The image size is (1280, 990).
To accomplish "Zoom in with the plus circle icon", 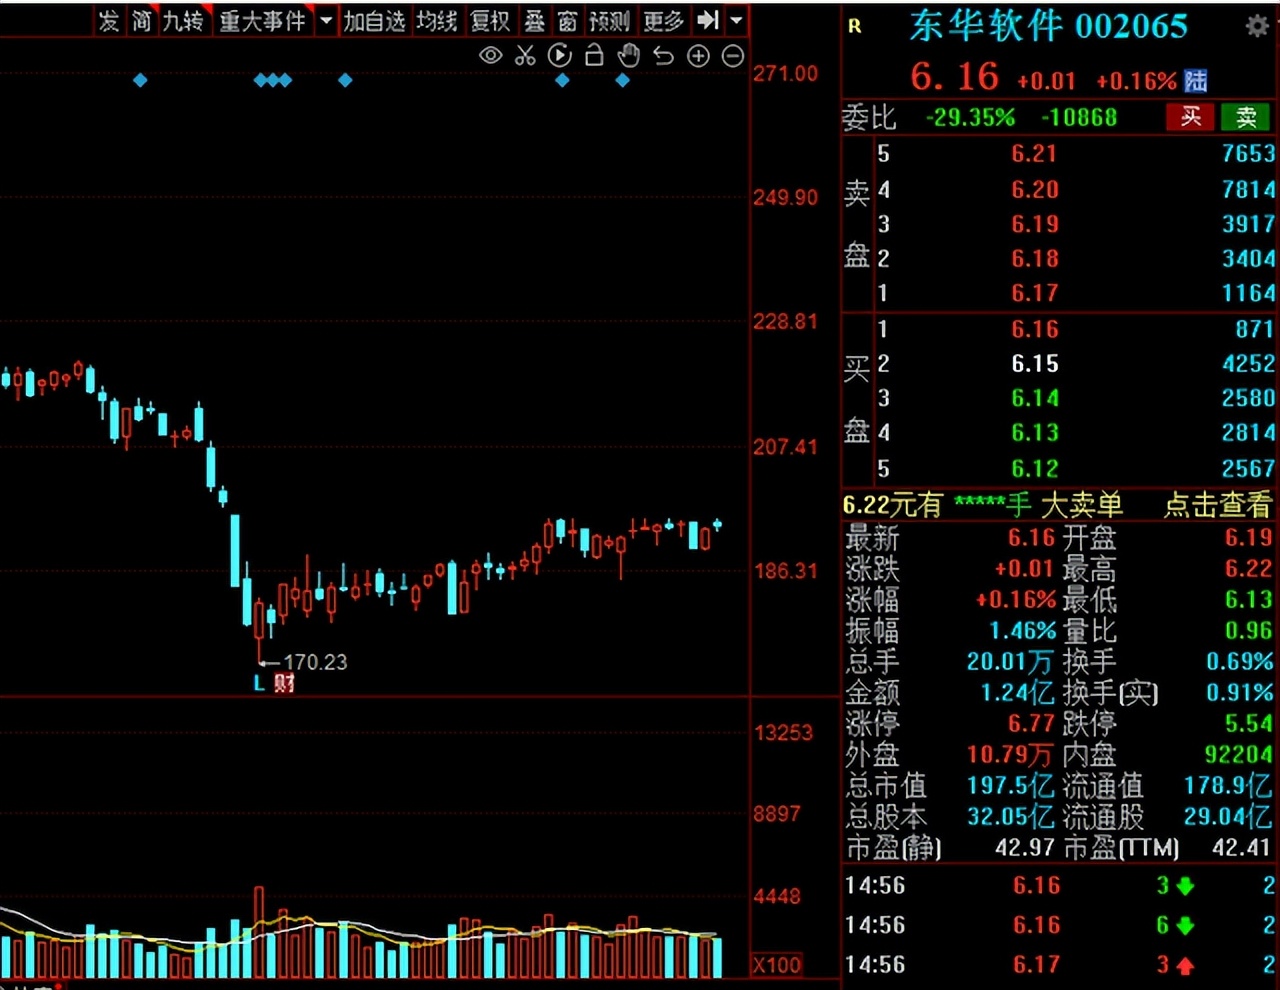I will [x=698, y=56].
